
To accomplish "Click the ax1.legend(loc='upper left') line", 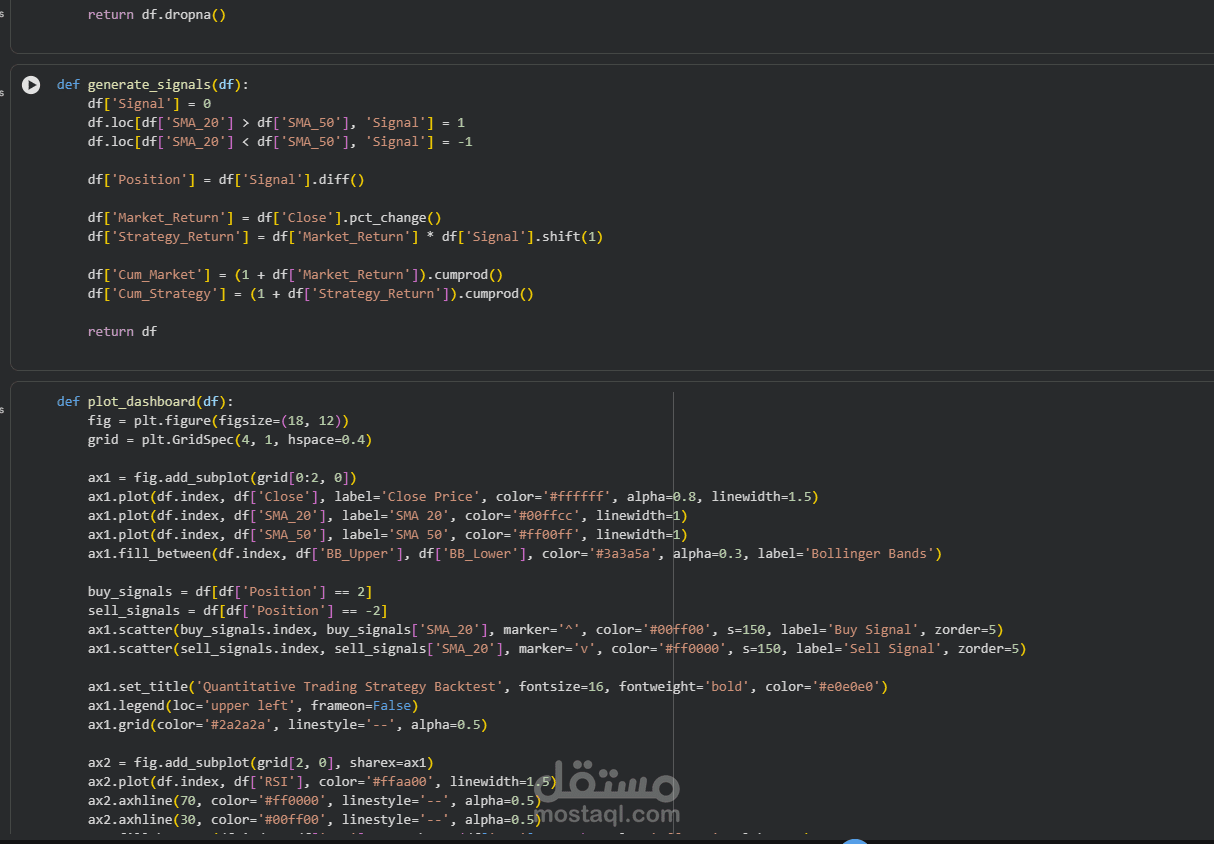I will (253, 706).
